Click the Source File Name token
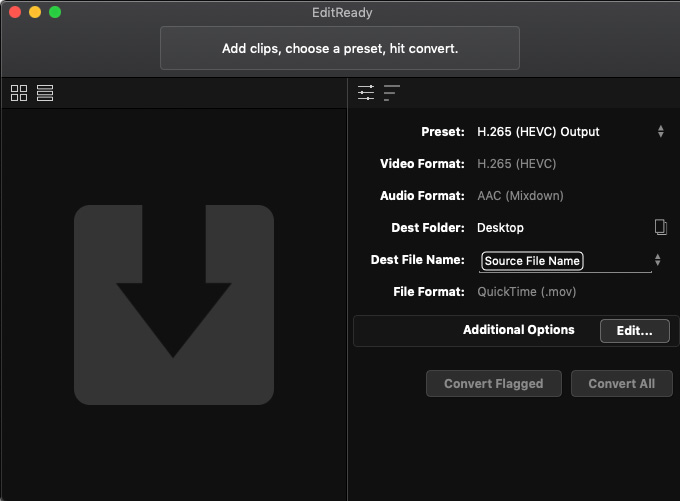 (532, 261)
